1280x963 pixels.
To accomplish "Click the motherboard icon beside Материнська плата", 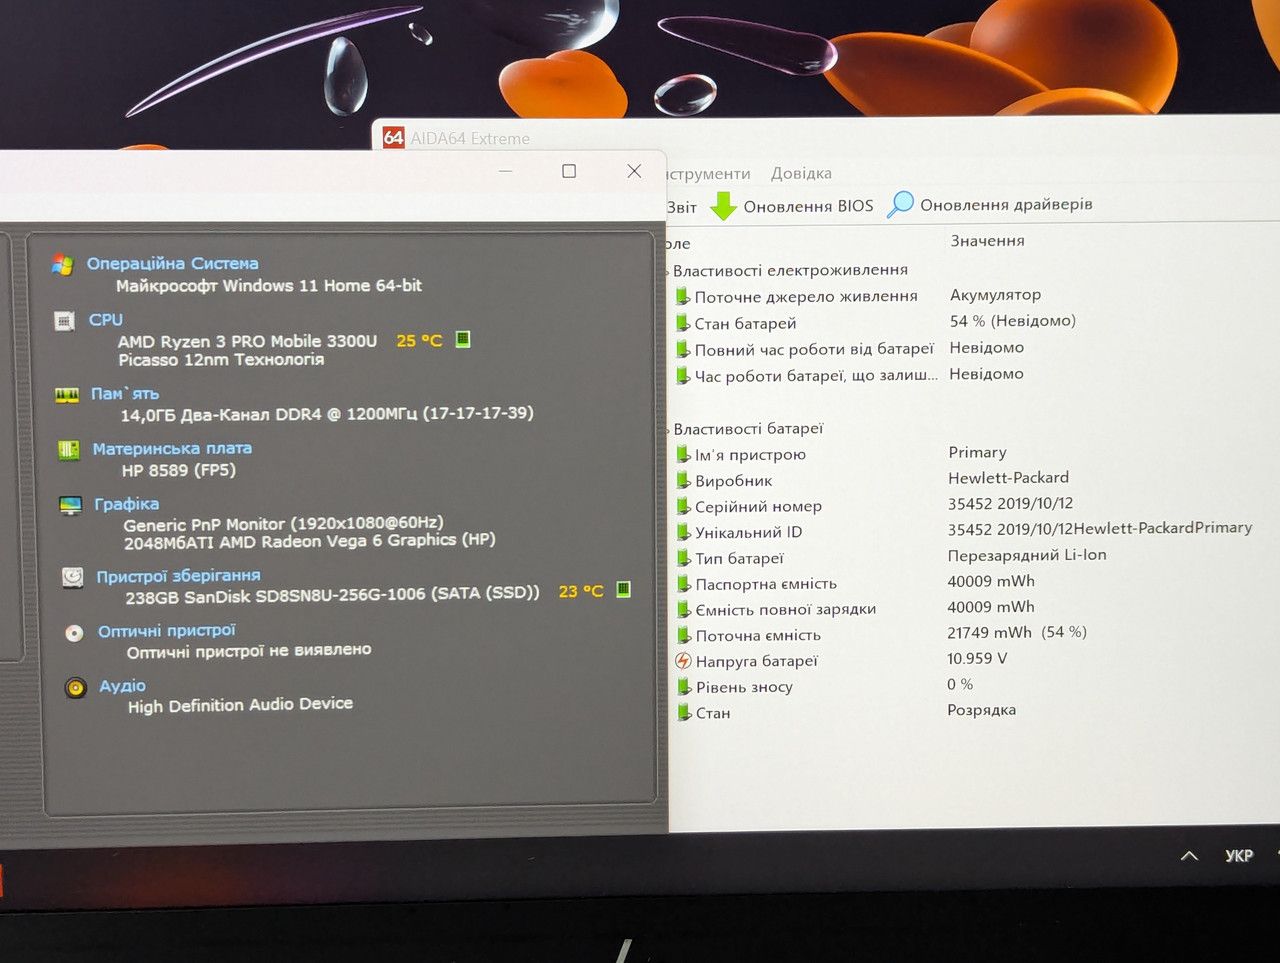I will click(x=69, y=450).
